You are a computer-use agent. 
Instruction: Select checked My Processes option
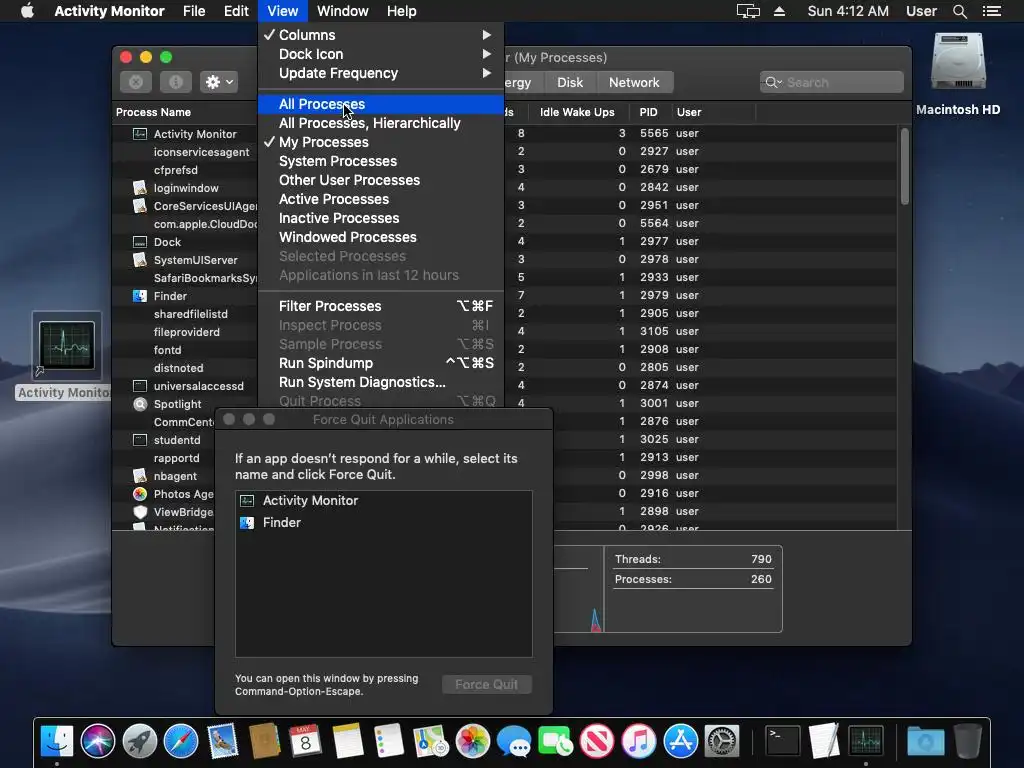pos(381,142)
